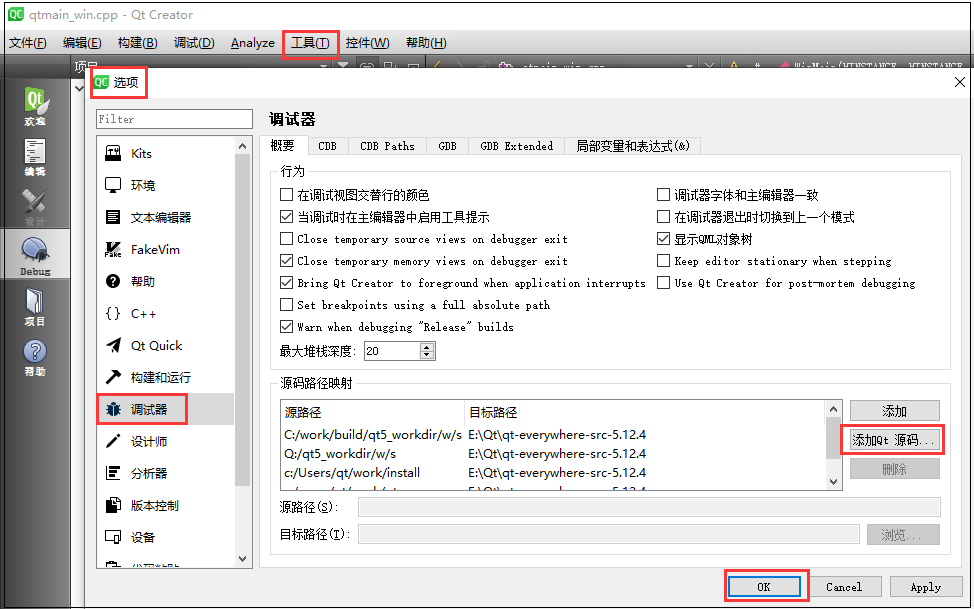The height and width of the screenshot is (609, 974).
Task: Select the Design mode icon
Action: click(35, 207)
